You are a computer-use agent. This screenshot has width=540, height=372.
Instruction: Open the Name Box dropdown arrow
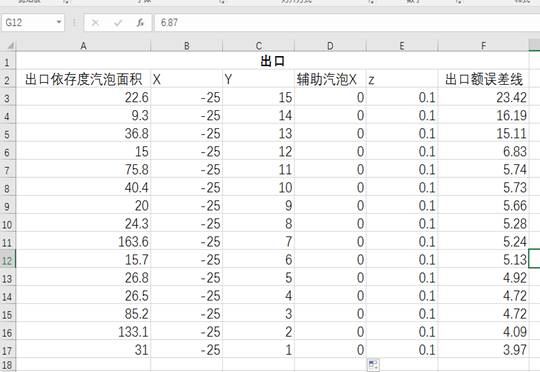coord(59,22)
